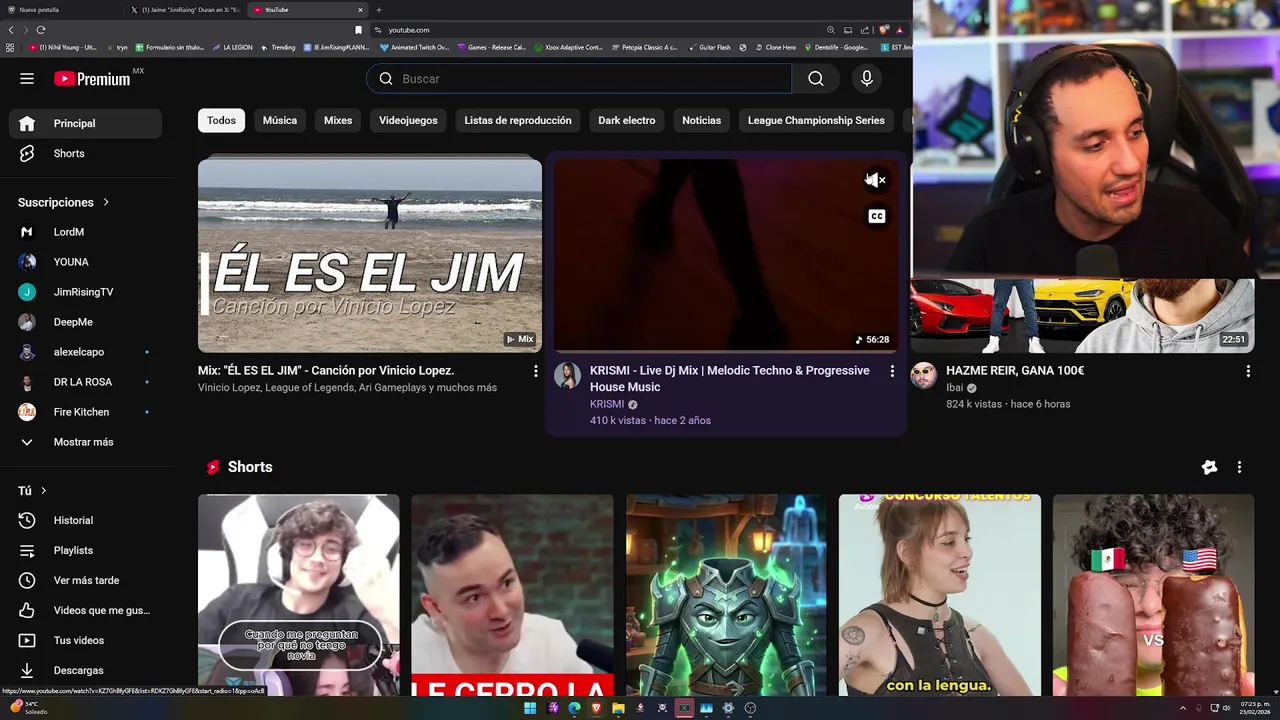Open the Short with green armored character
Image resolution: width=1280 pixels, height=720 pixels.
pyautogui.click(x=726, y=595)
